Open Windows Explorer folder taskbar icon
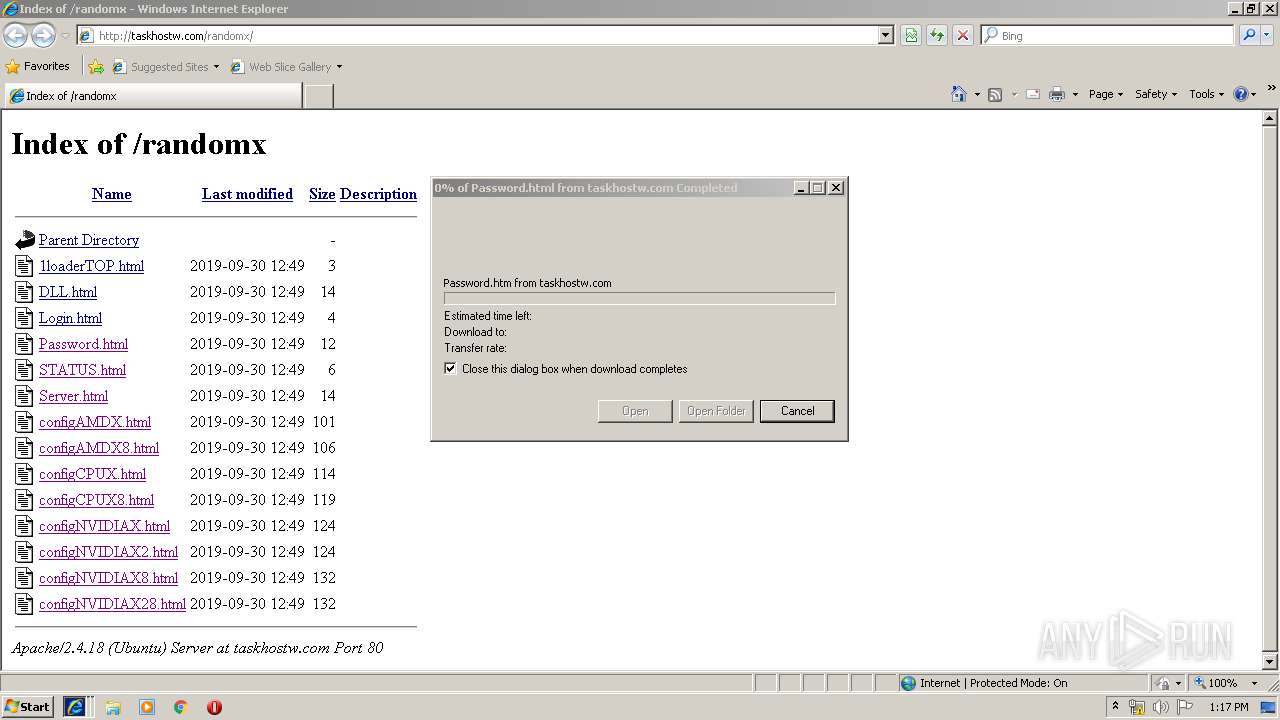The height and width of the screenshot is (720, 1280). tap(113, 707)
